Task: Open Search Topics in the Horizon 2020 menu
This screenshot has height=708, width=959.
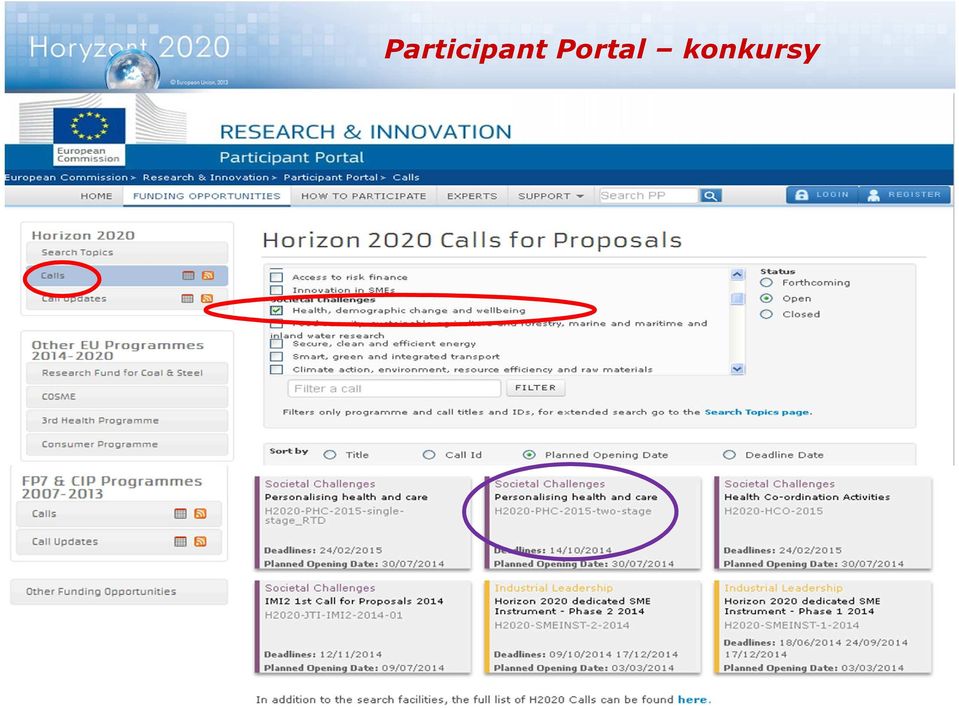Action: 127,253
